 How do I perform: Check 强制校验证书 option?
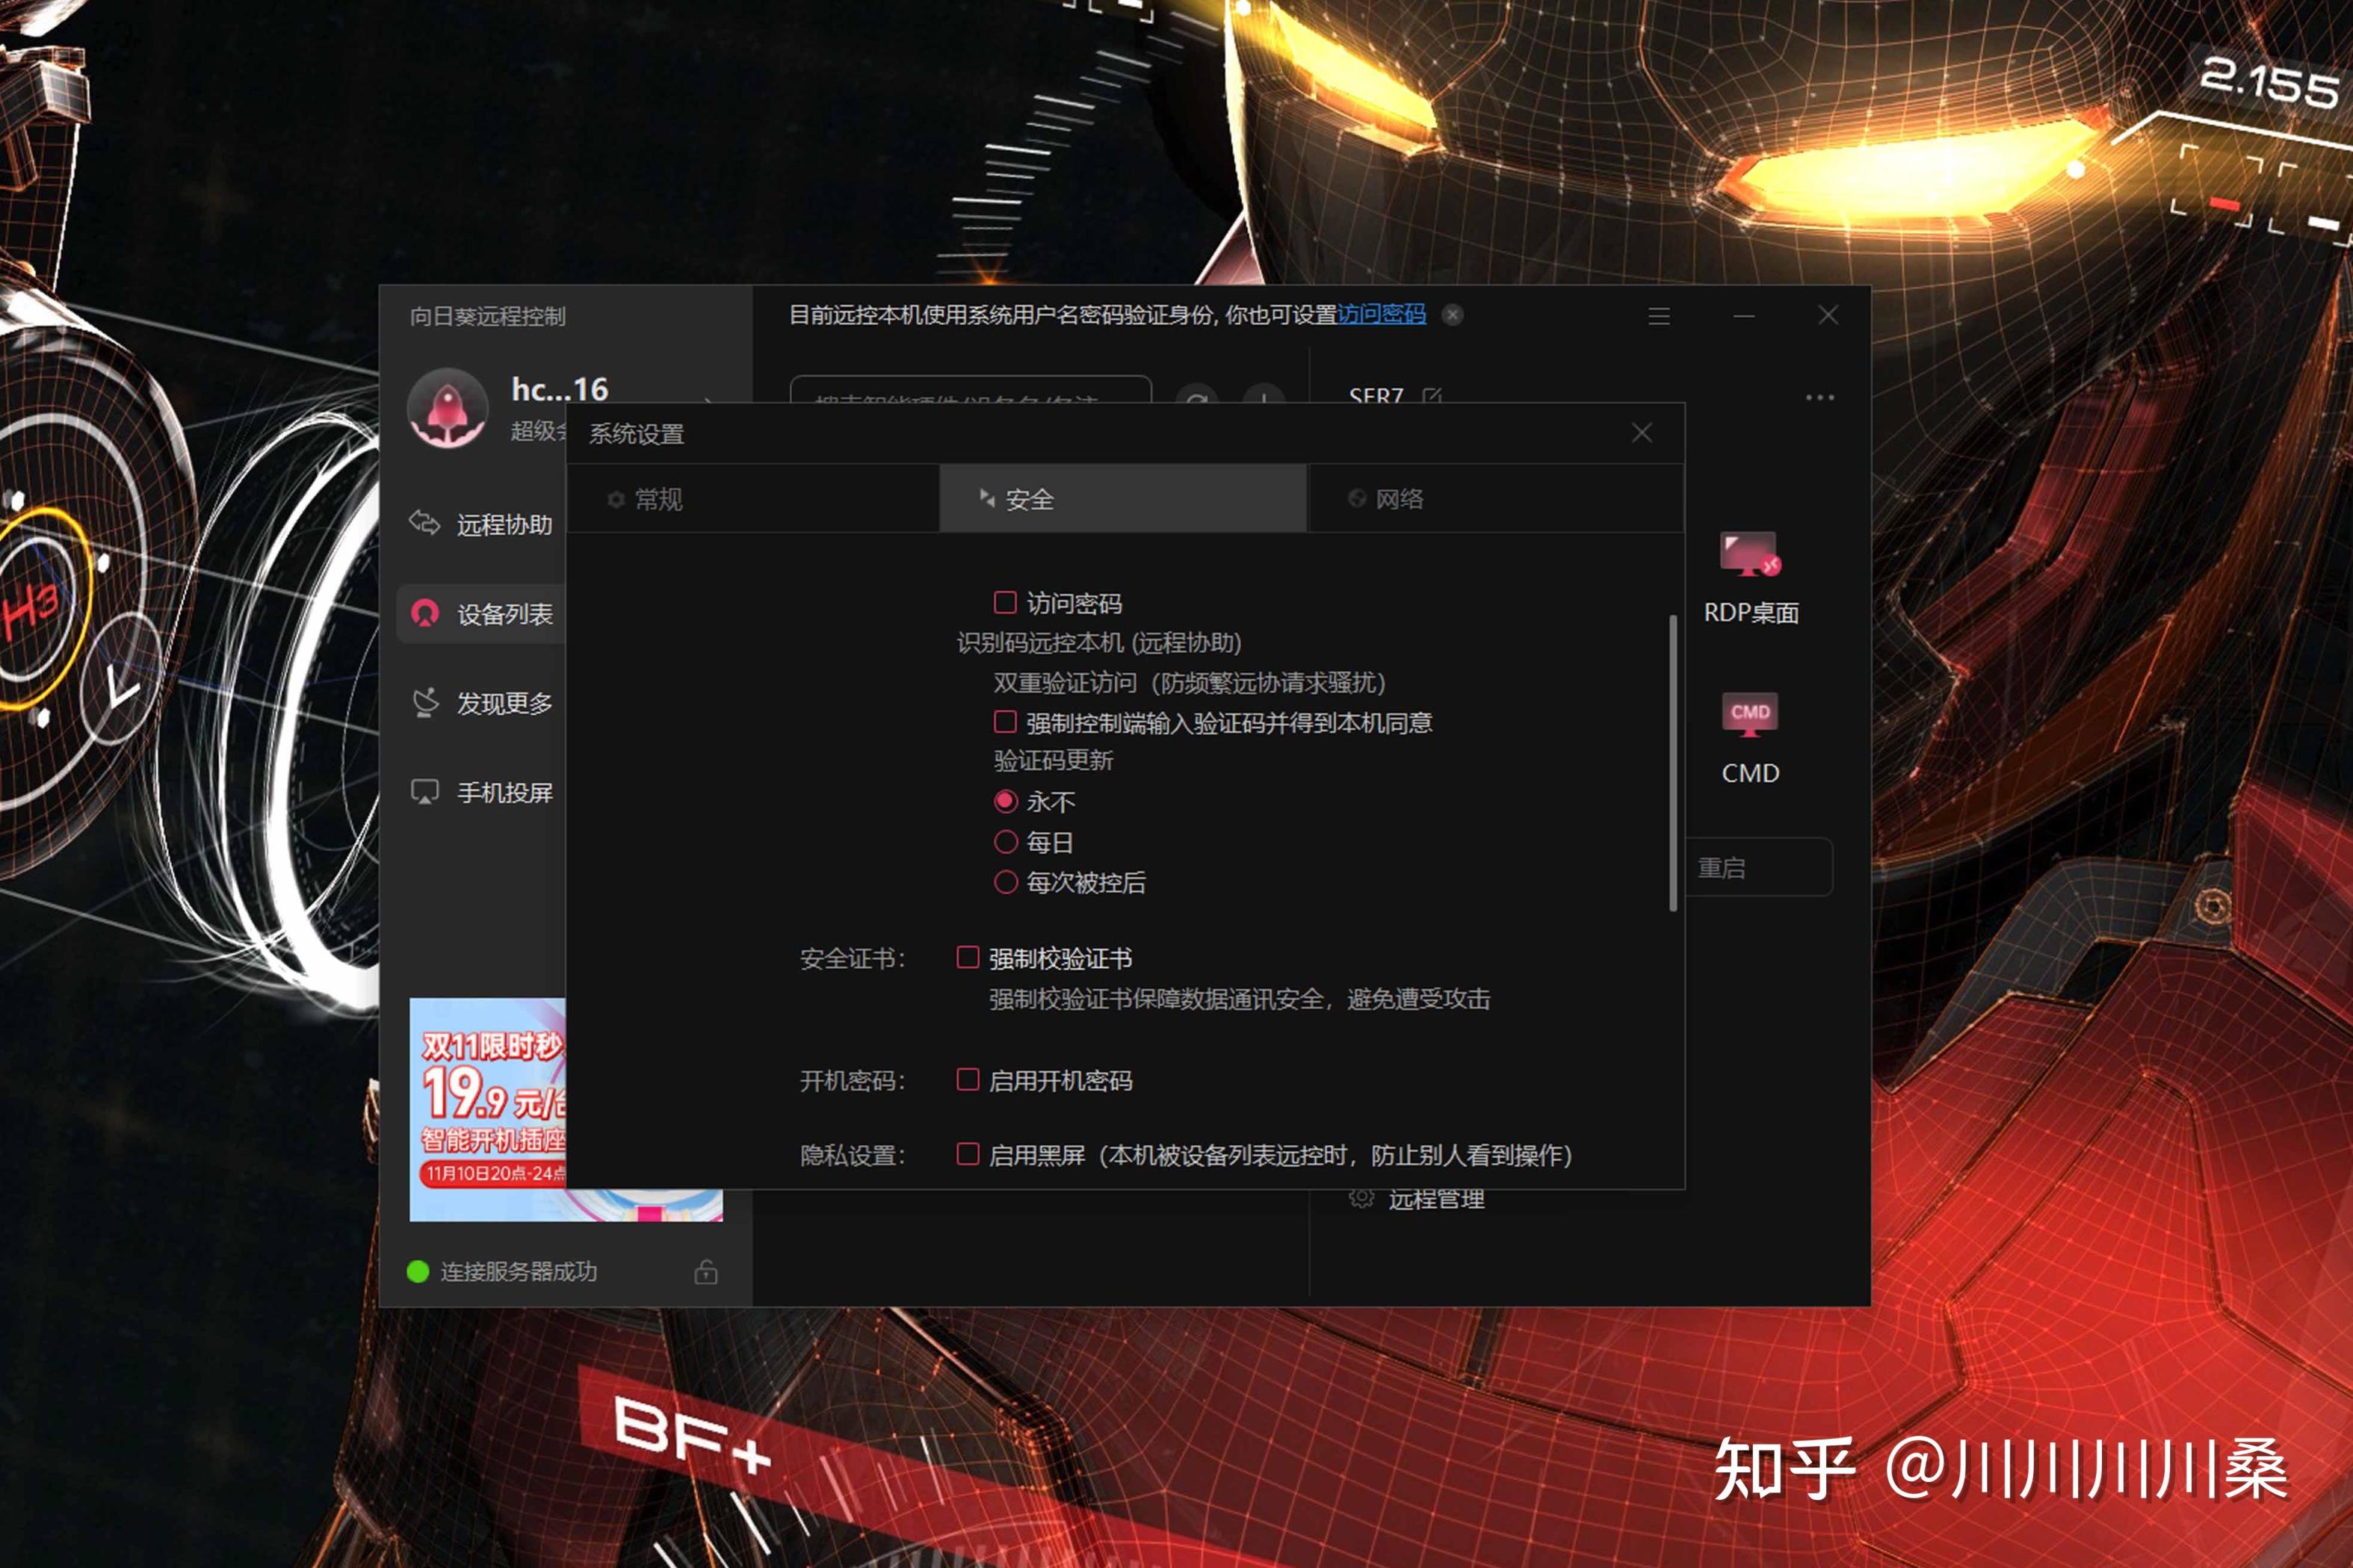(x=967, y=958)
